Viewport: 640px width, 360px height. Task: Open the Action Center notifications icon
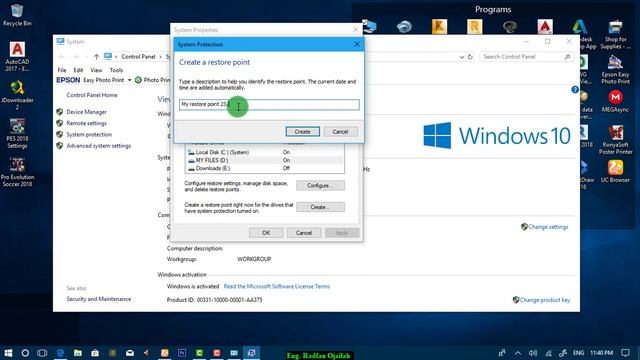coord(625,353)
